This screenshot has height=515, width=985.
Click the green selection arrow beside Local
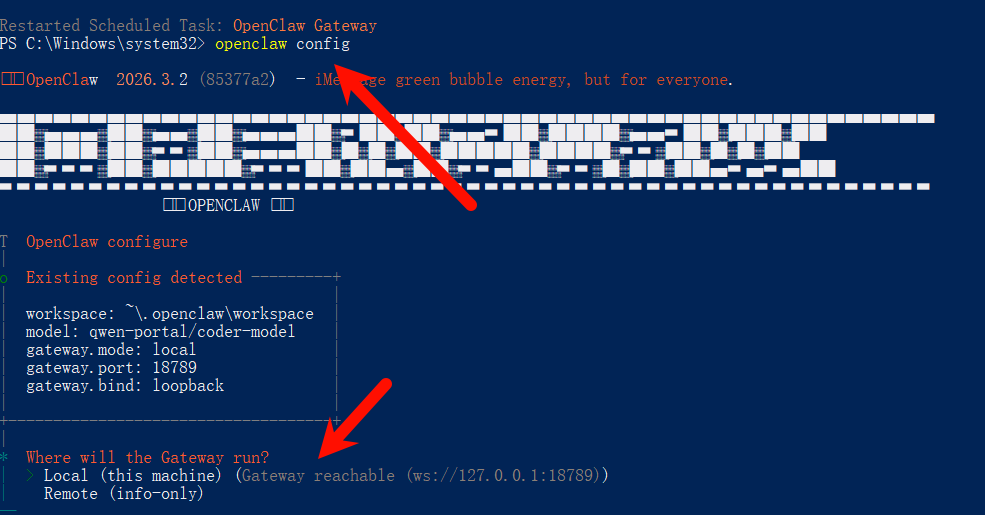click(x=30, y=475)
